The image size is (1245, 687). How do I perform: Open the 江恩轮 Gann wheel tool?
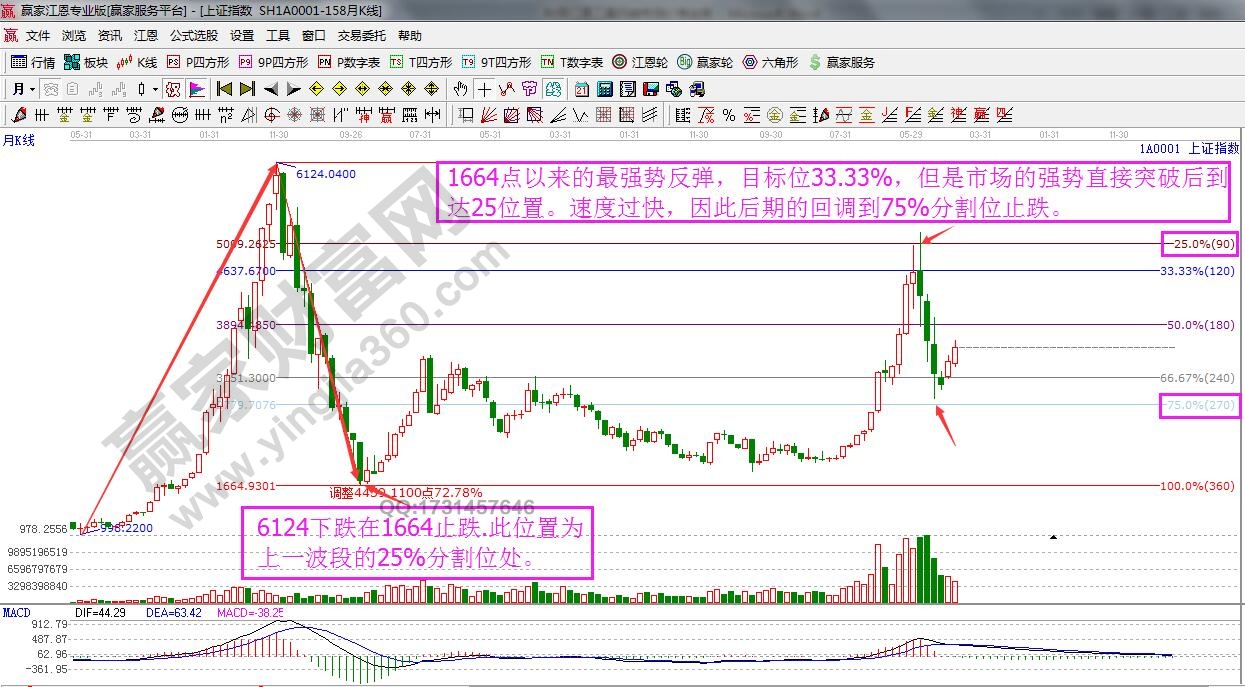point(618,61)
